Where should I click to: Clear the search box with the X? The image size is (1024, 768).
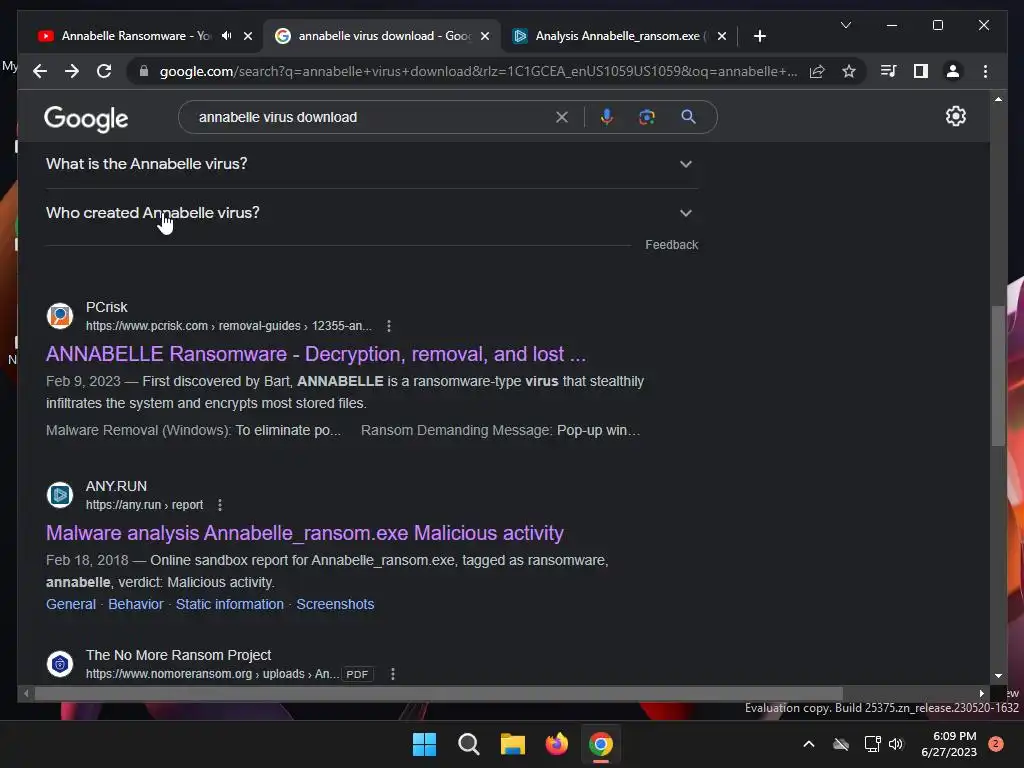pos(562,118)
